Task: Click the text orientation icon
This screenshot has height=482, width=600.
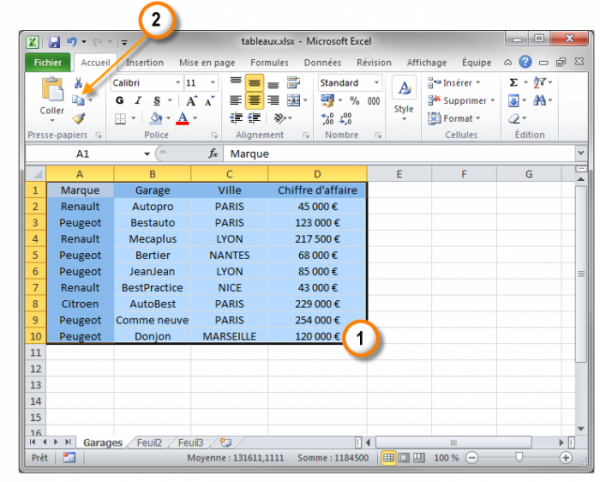Action: 280,118
